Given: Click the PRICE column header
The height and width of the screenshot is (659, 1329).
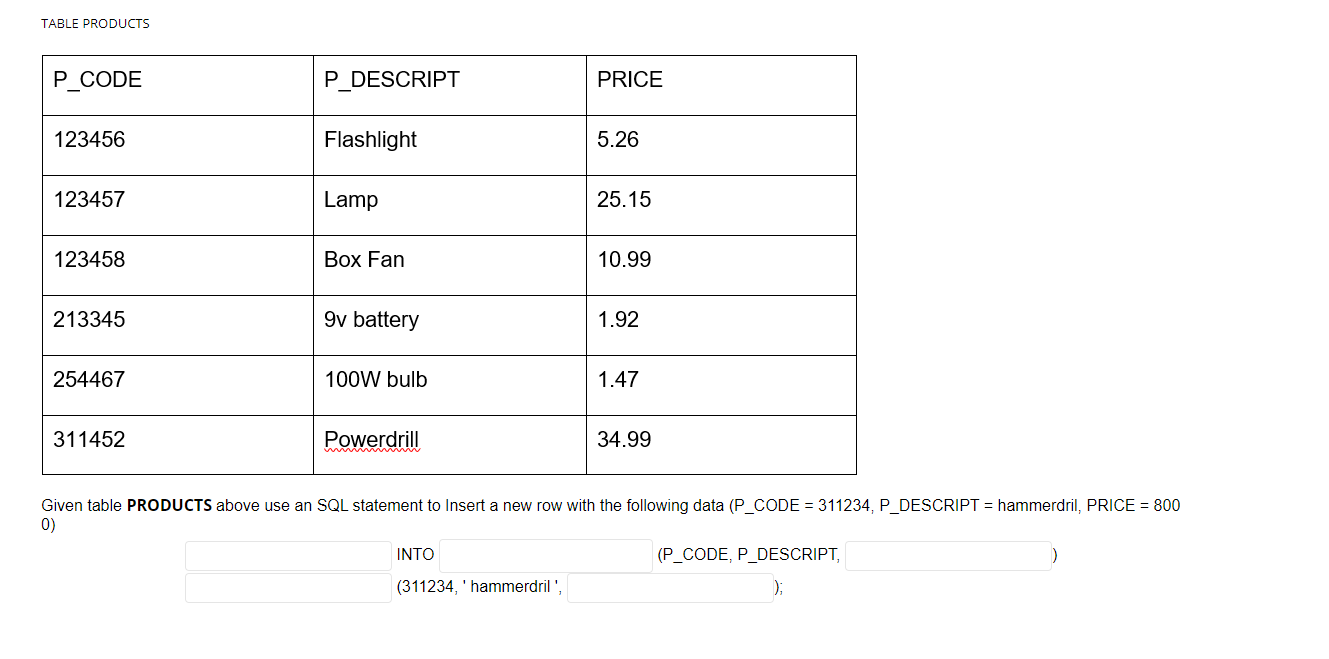Looking at the screenshot, I should pyautogui.click(x=630, y=79).
